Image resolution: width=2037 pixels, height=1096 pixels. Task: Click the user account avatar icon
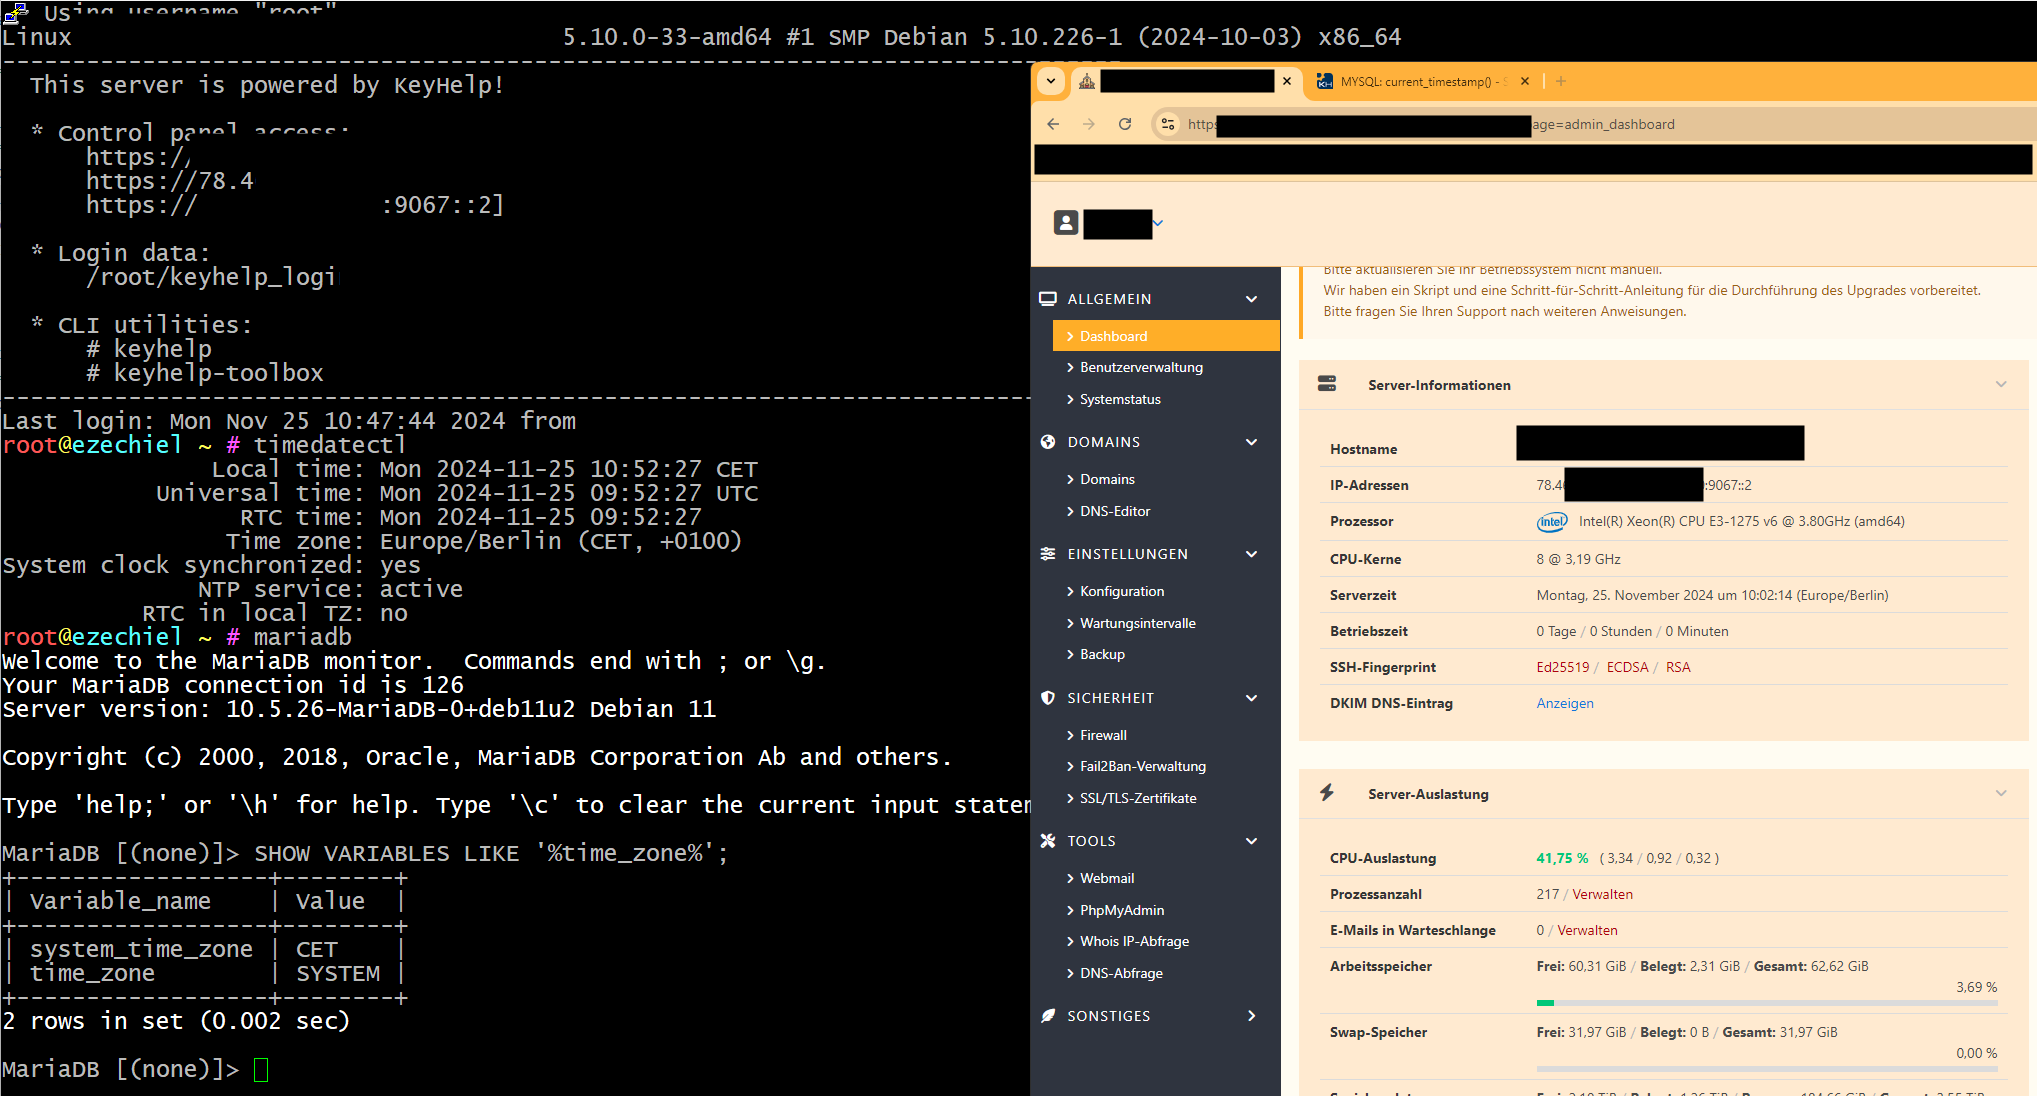coord(1066,223)
